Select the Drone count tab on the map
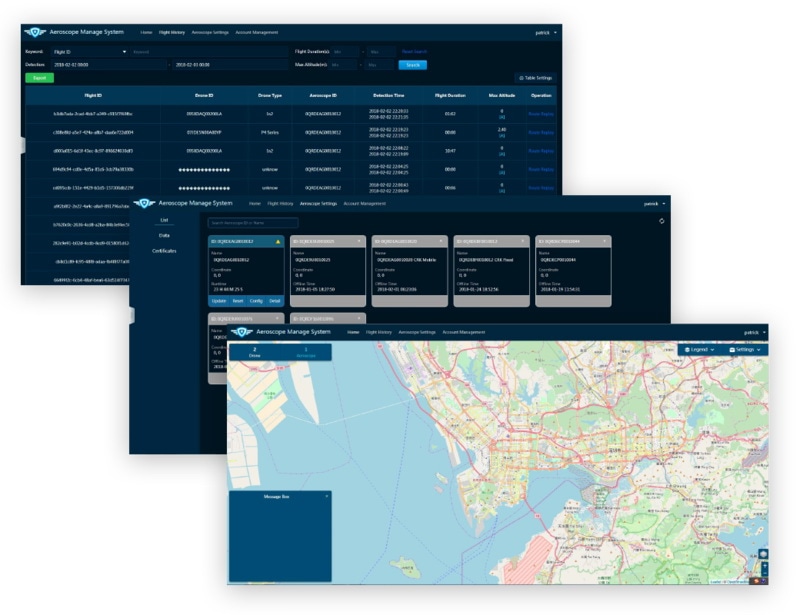 coord(254,352)
